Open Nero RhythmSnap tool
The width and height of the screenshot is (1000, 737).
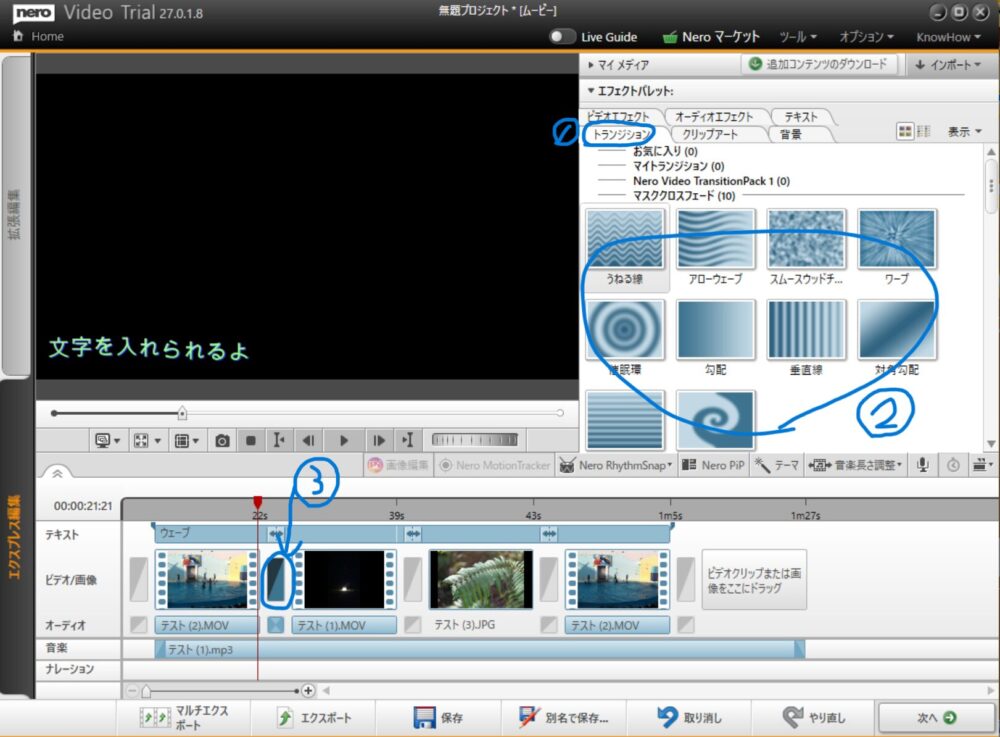click(616, 465)
